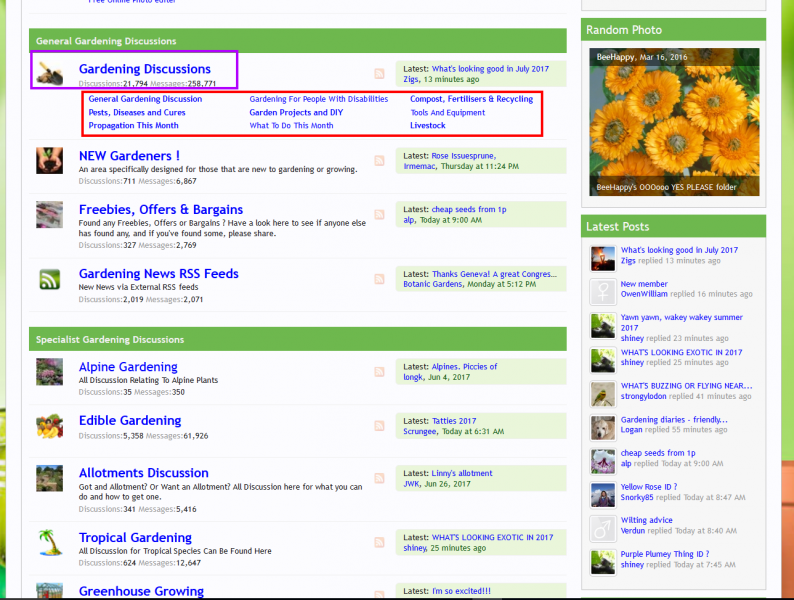
Task: Click RSS icon beside NEW Gardeners forum
Action: tap(380, 161)
